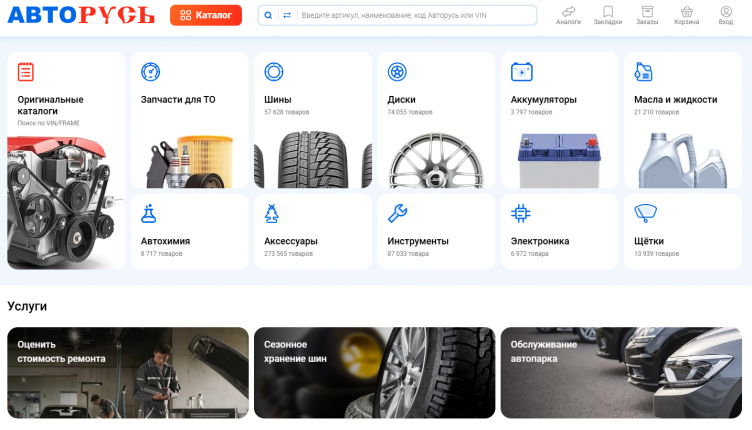
Task: Click the Авторусь logo
Action: (81, 16)
